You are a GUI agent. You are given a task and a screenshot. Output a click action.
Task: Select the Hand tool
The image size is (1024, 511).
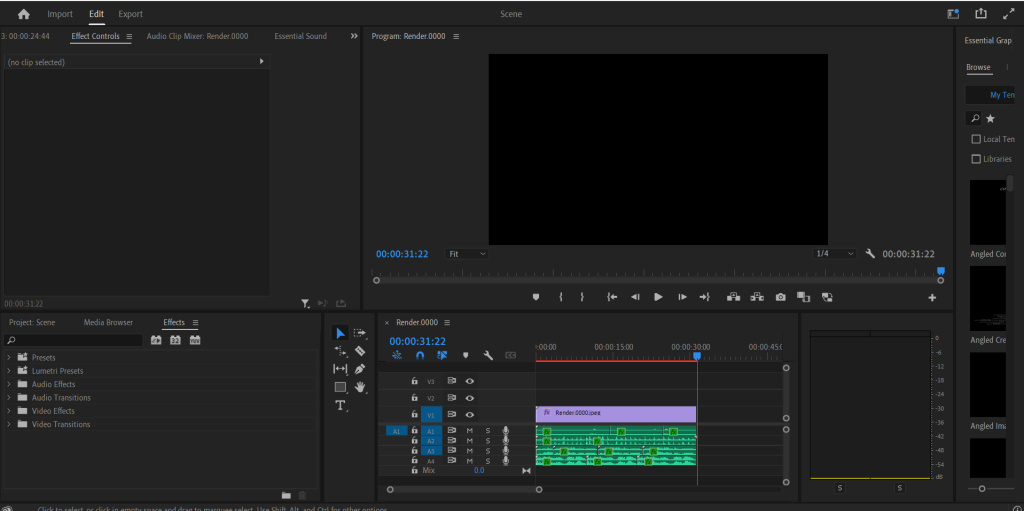(x=360, y=387)
